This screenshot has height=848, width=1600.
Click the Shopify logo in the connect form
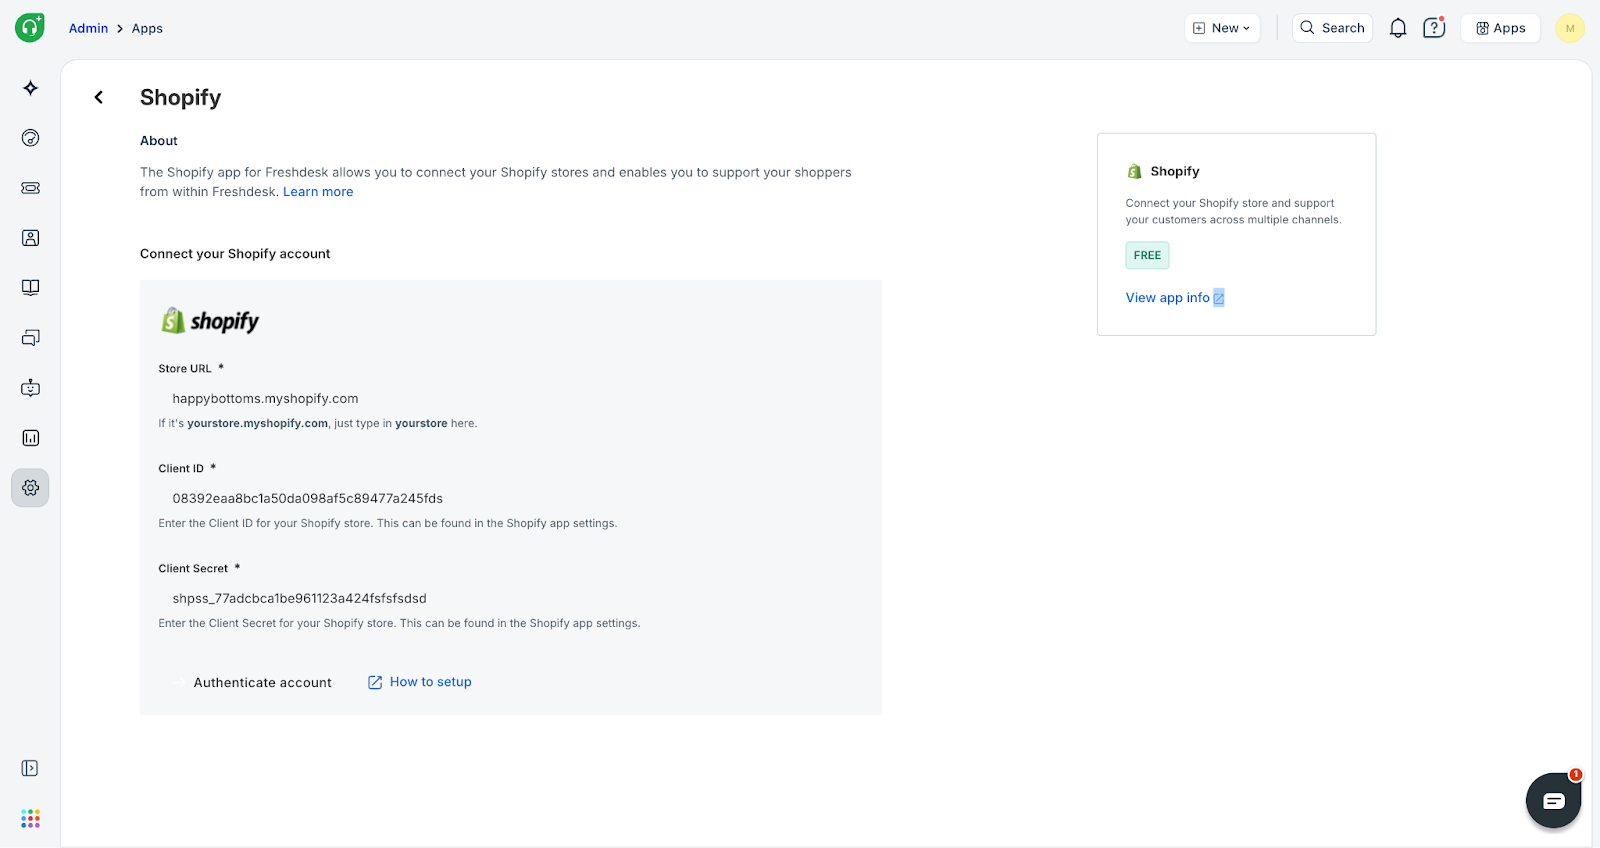pos(210,321)
